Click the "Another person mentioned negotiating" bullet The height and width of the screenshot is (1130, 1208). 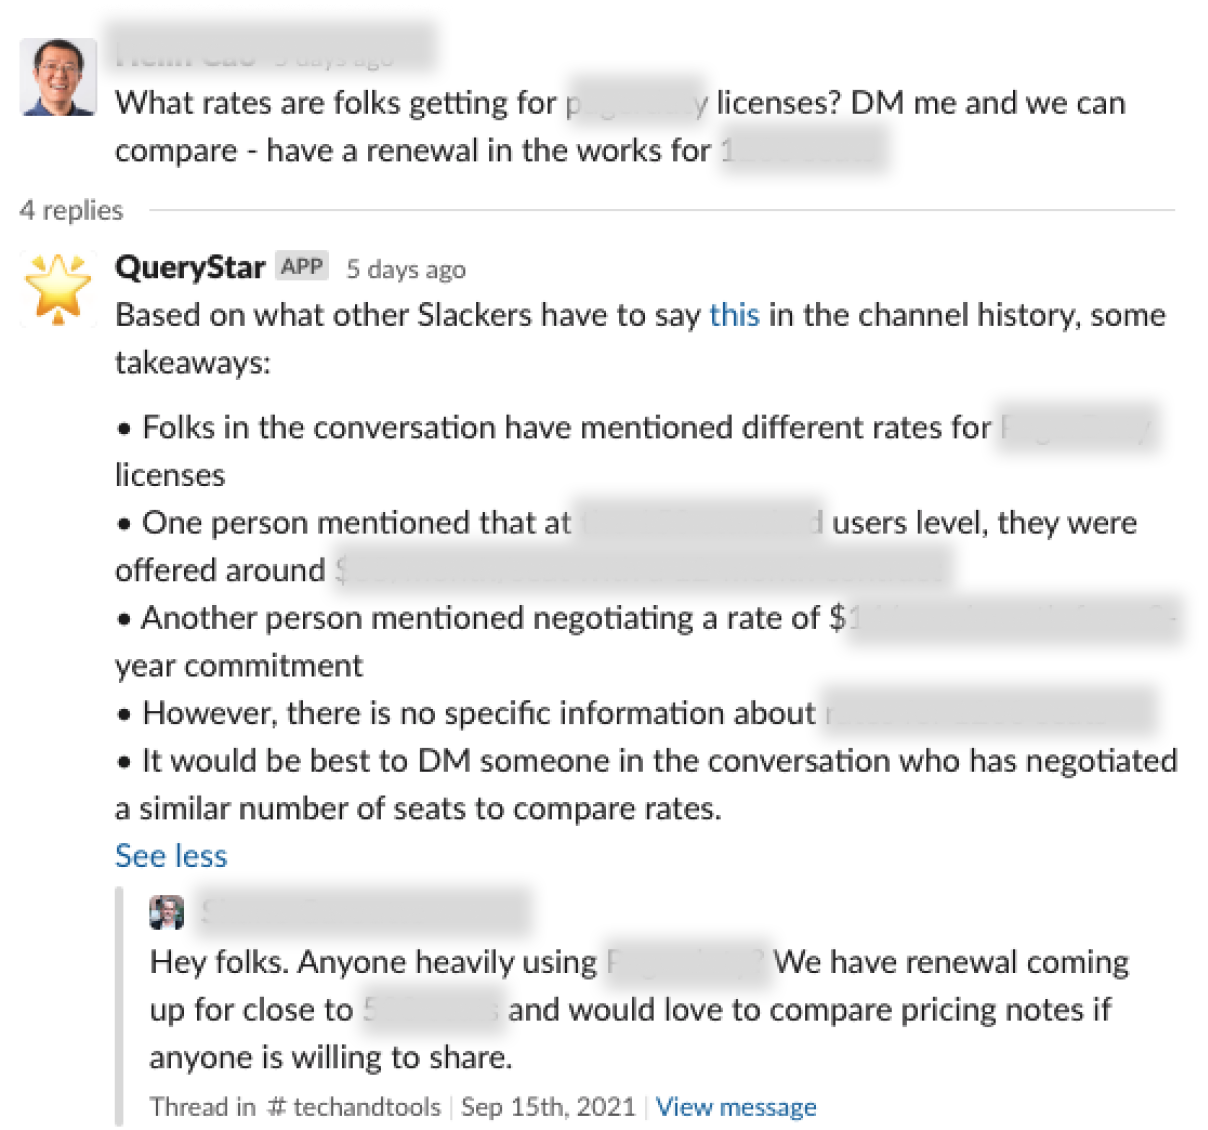480,618
